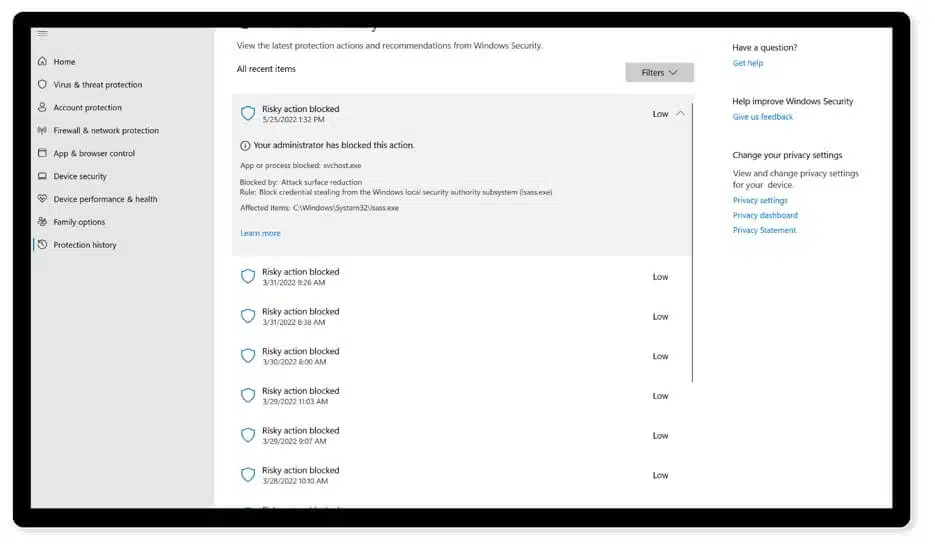Click shield icon of 3/30/2022 8:00 AM entry
935x552 pixels.
point(248,356)
